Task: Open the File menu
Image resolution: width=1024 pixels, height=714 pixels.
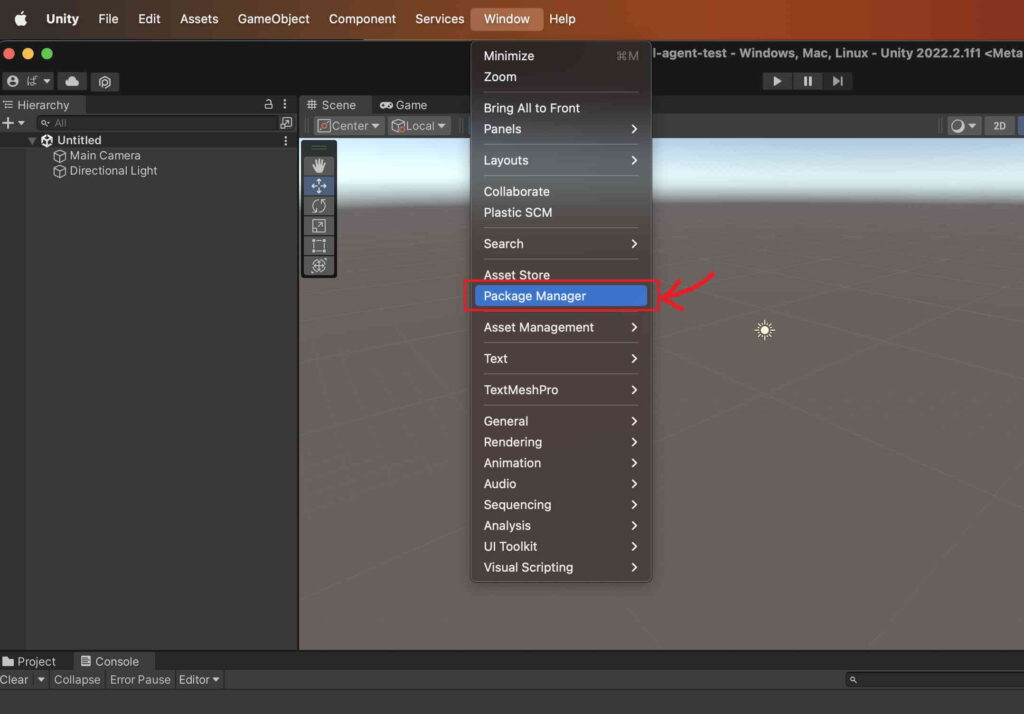Action: (108, 19)
